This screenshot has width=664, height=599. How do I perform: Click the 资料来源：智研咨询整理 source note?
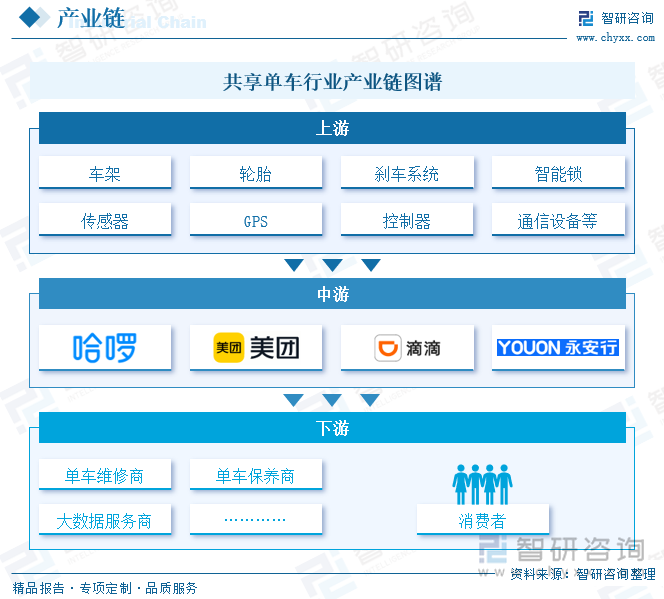[583, 574]
